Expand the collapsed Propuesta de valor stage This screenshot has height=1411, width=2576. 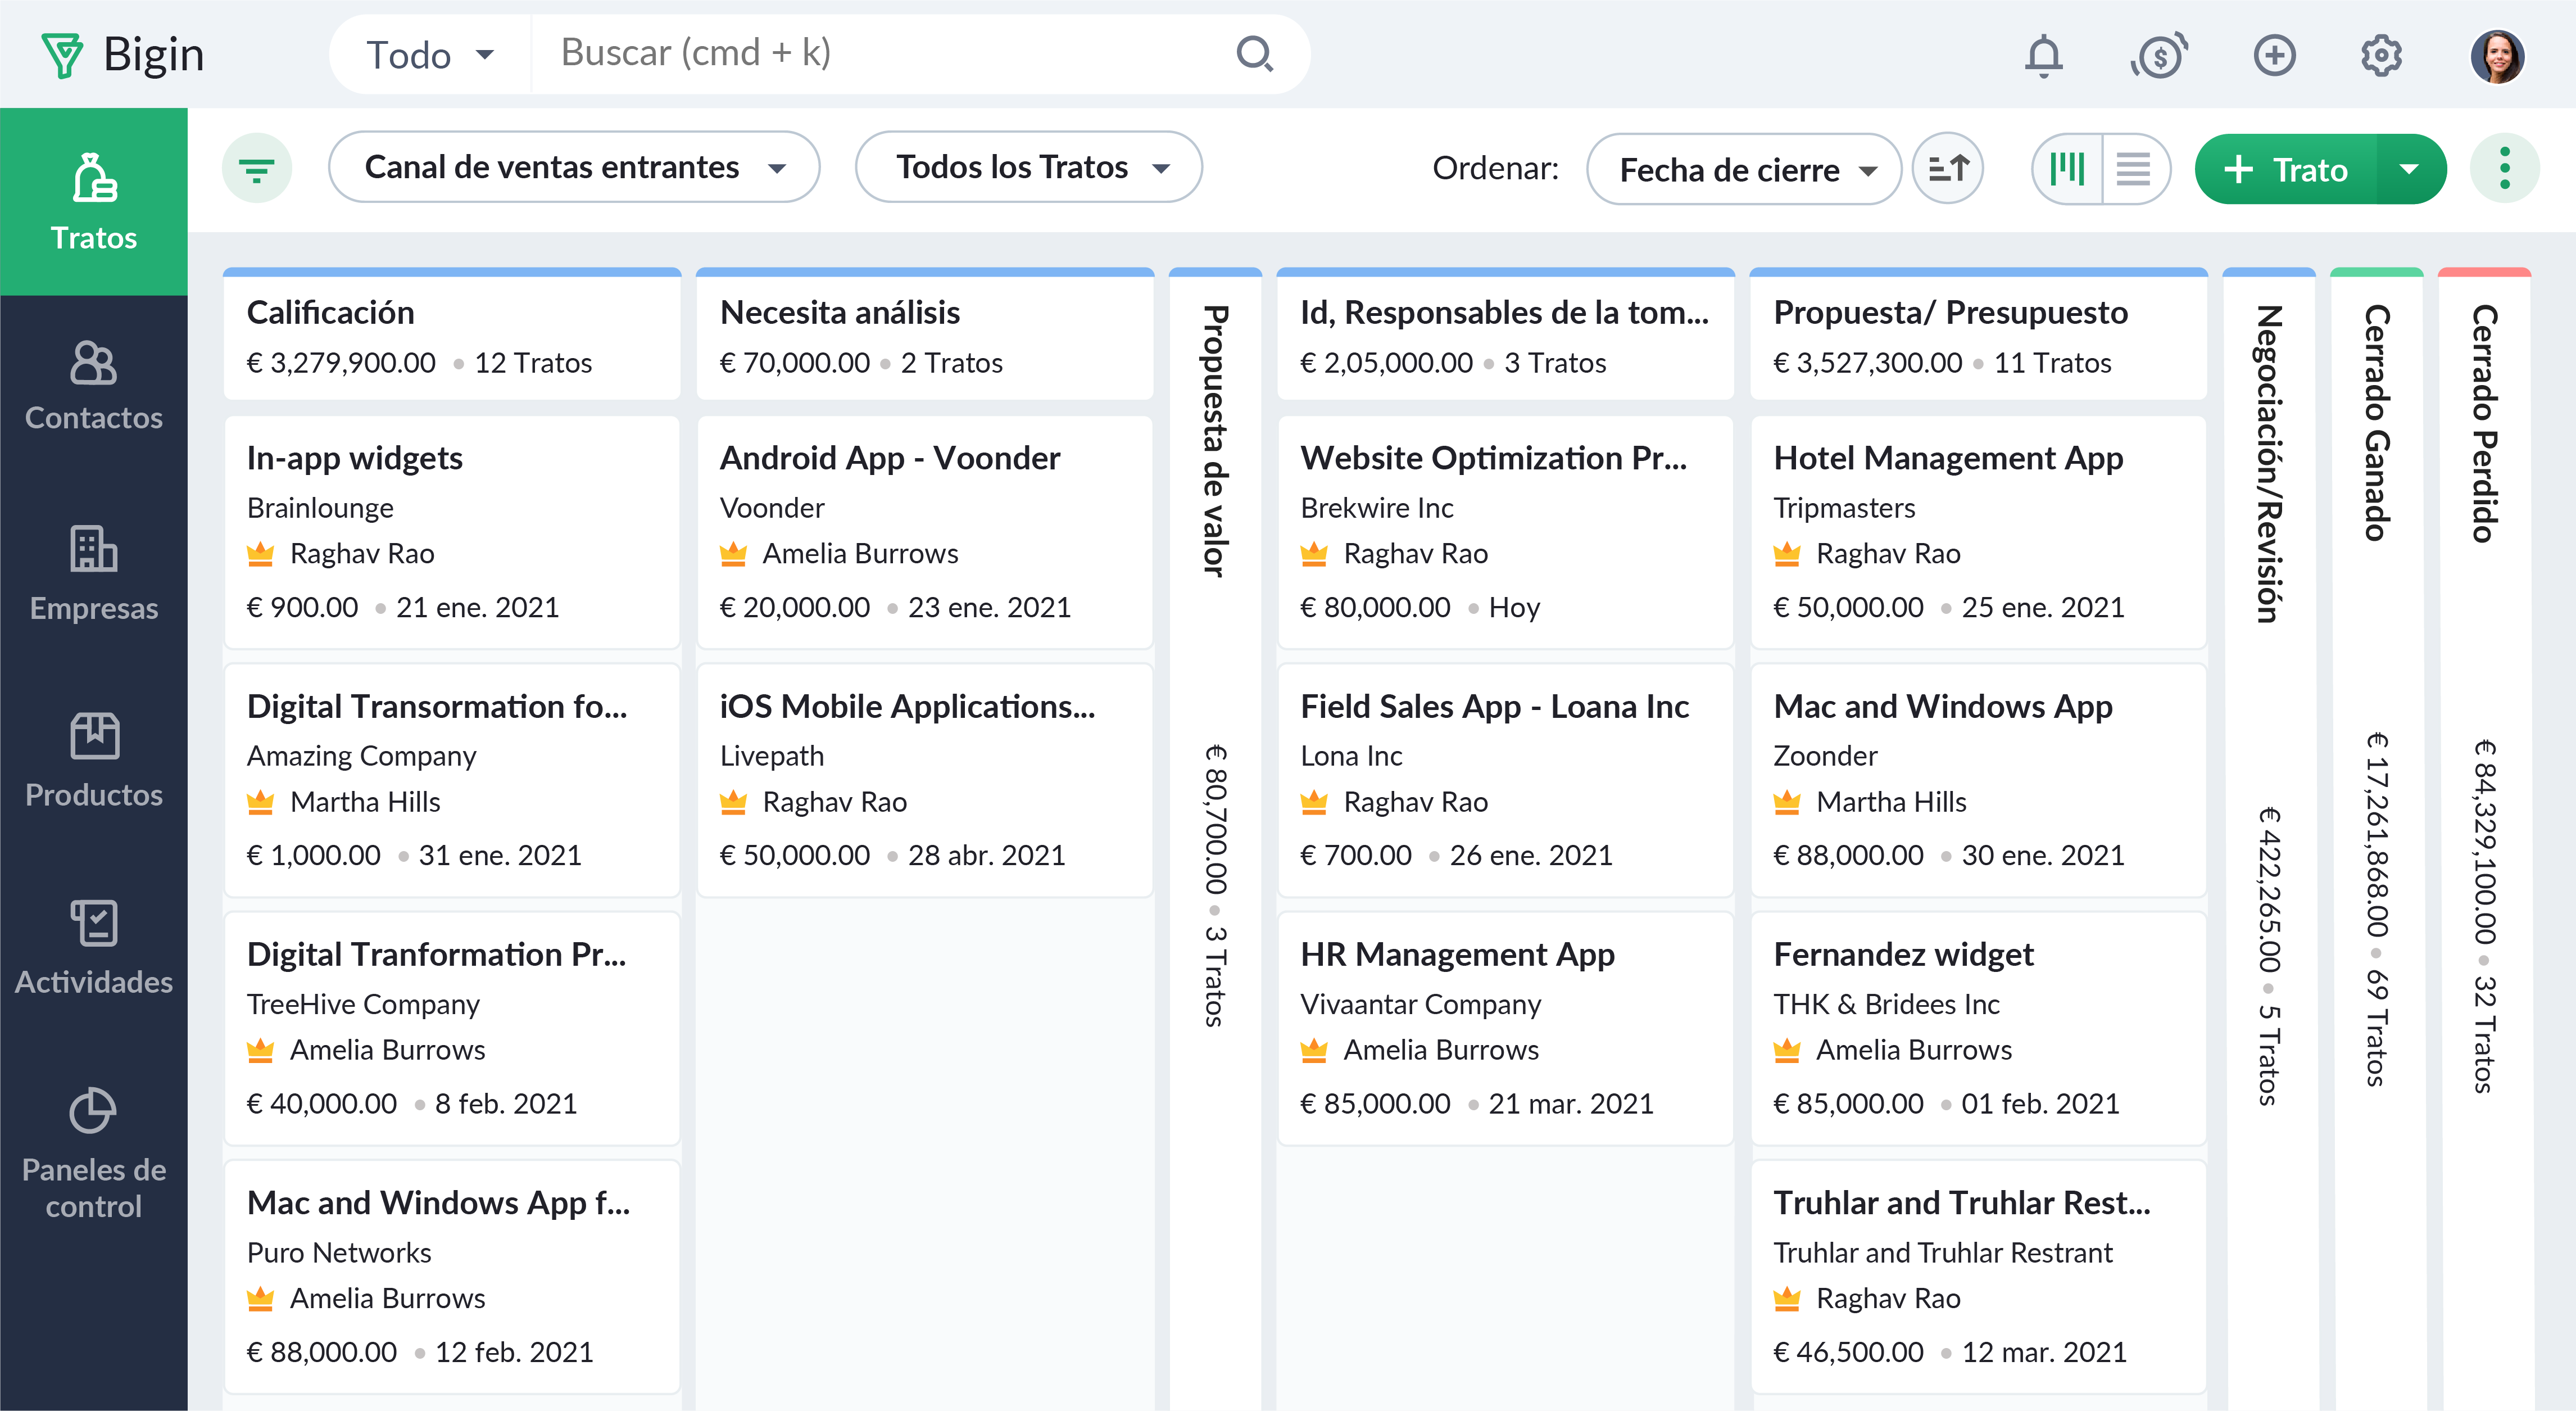click(1215, 840)
